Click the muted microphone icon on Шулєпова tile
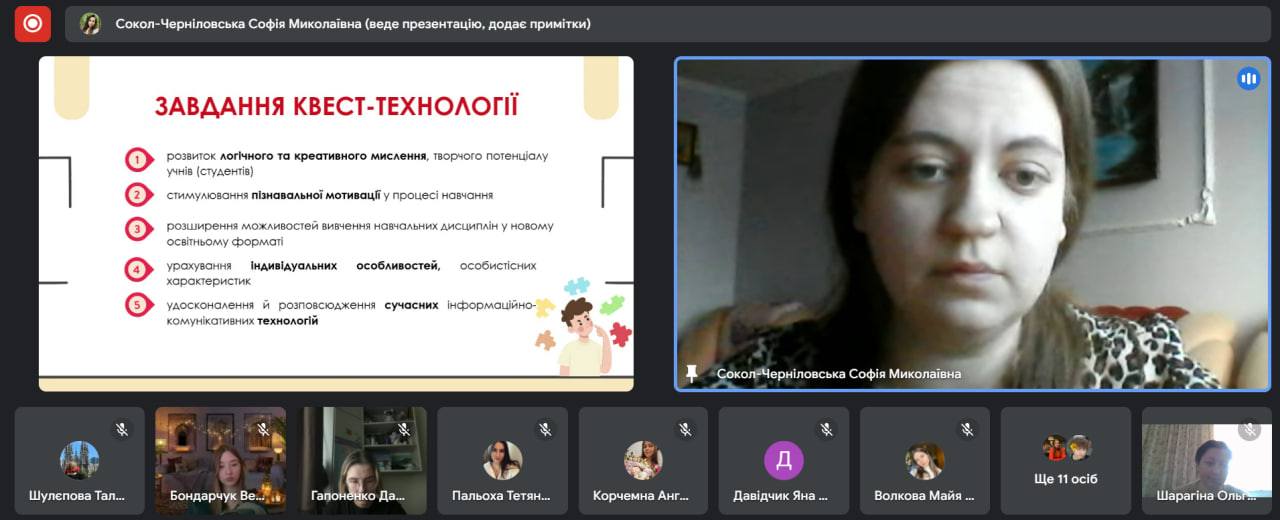 click(x=122, y=429)
